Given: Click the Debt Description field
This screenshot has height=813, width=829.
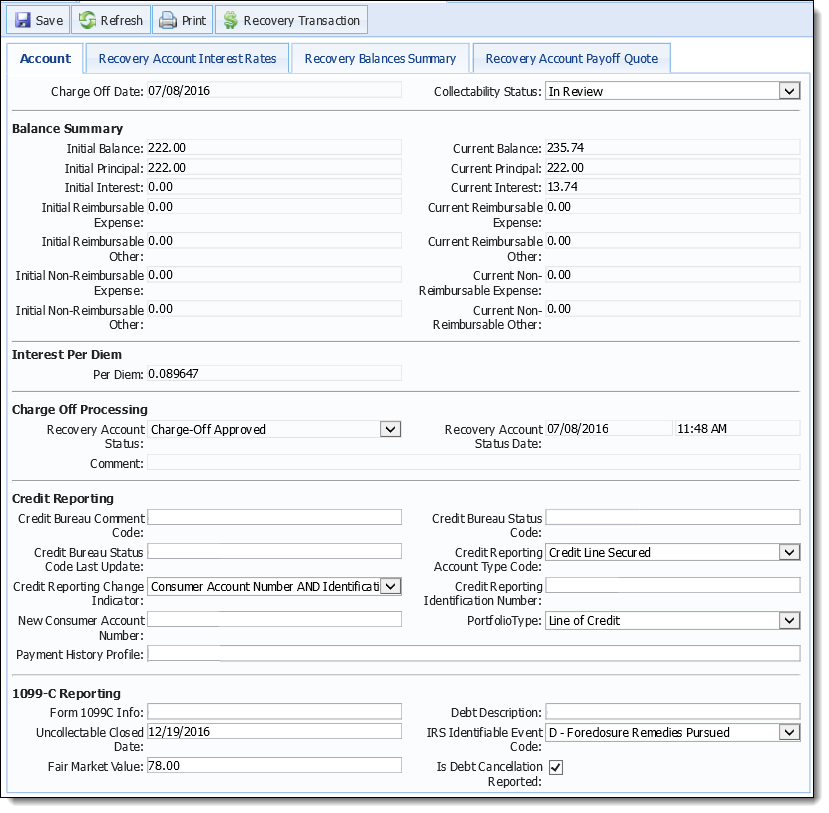Looking at the screenshot, I should [673, 712].
